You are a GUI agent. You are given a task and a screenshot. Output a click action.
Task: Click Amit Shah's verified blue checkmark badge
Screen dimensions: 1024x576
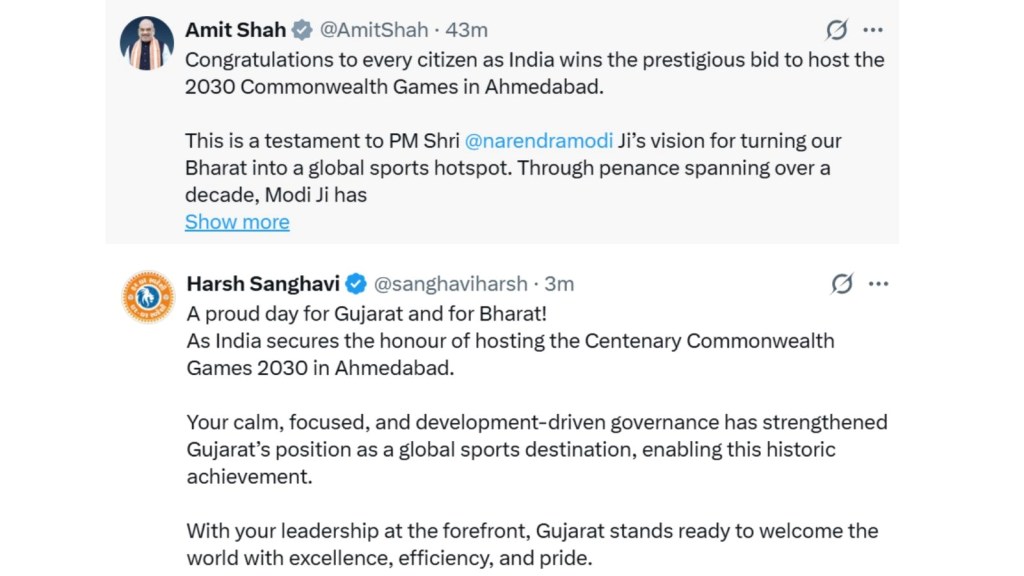click(301, 29)
